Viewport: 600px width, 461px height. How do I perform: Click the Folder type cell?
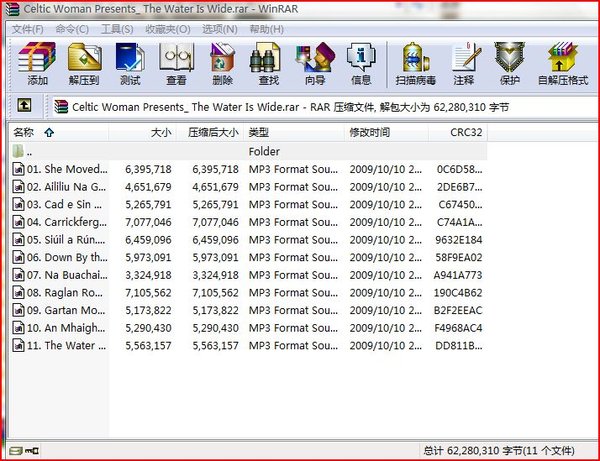coord(264,151)
